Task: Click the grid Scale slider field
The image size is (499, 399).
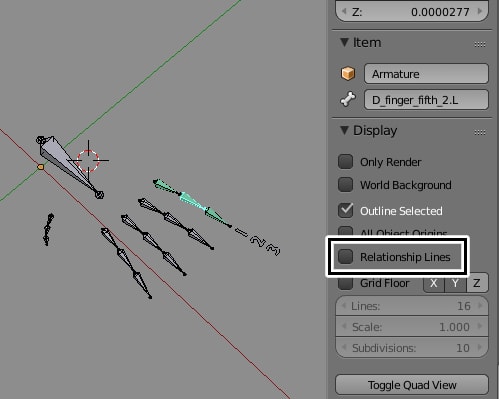Action: coord(412,327)
